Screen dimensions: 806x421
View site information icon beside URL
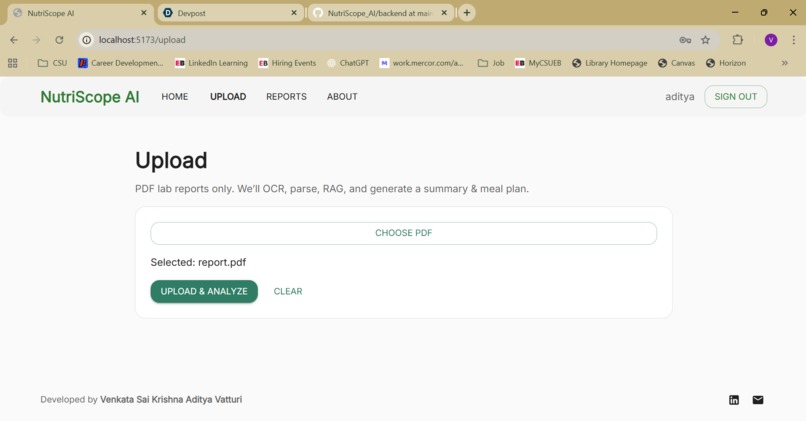(87, 40)
